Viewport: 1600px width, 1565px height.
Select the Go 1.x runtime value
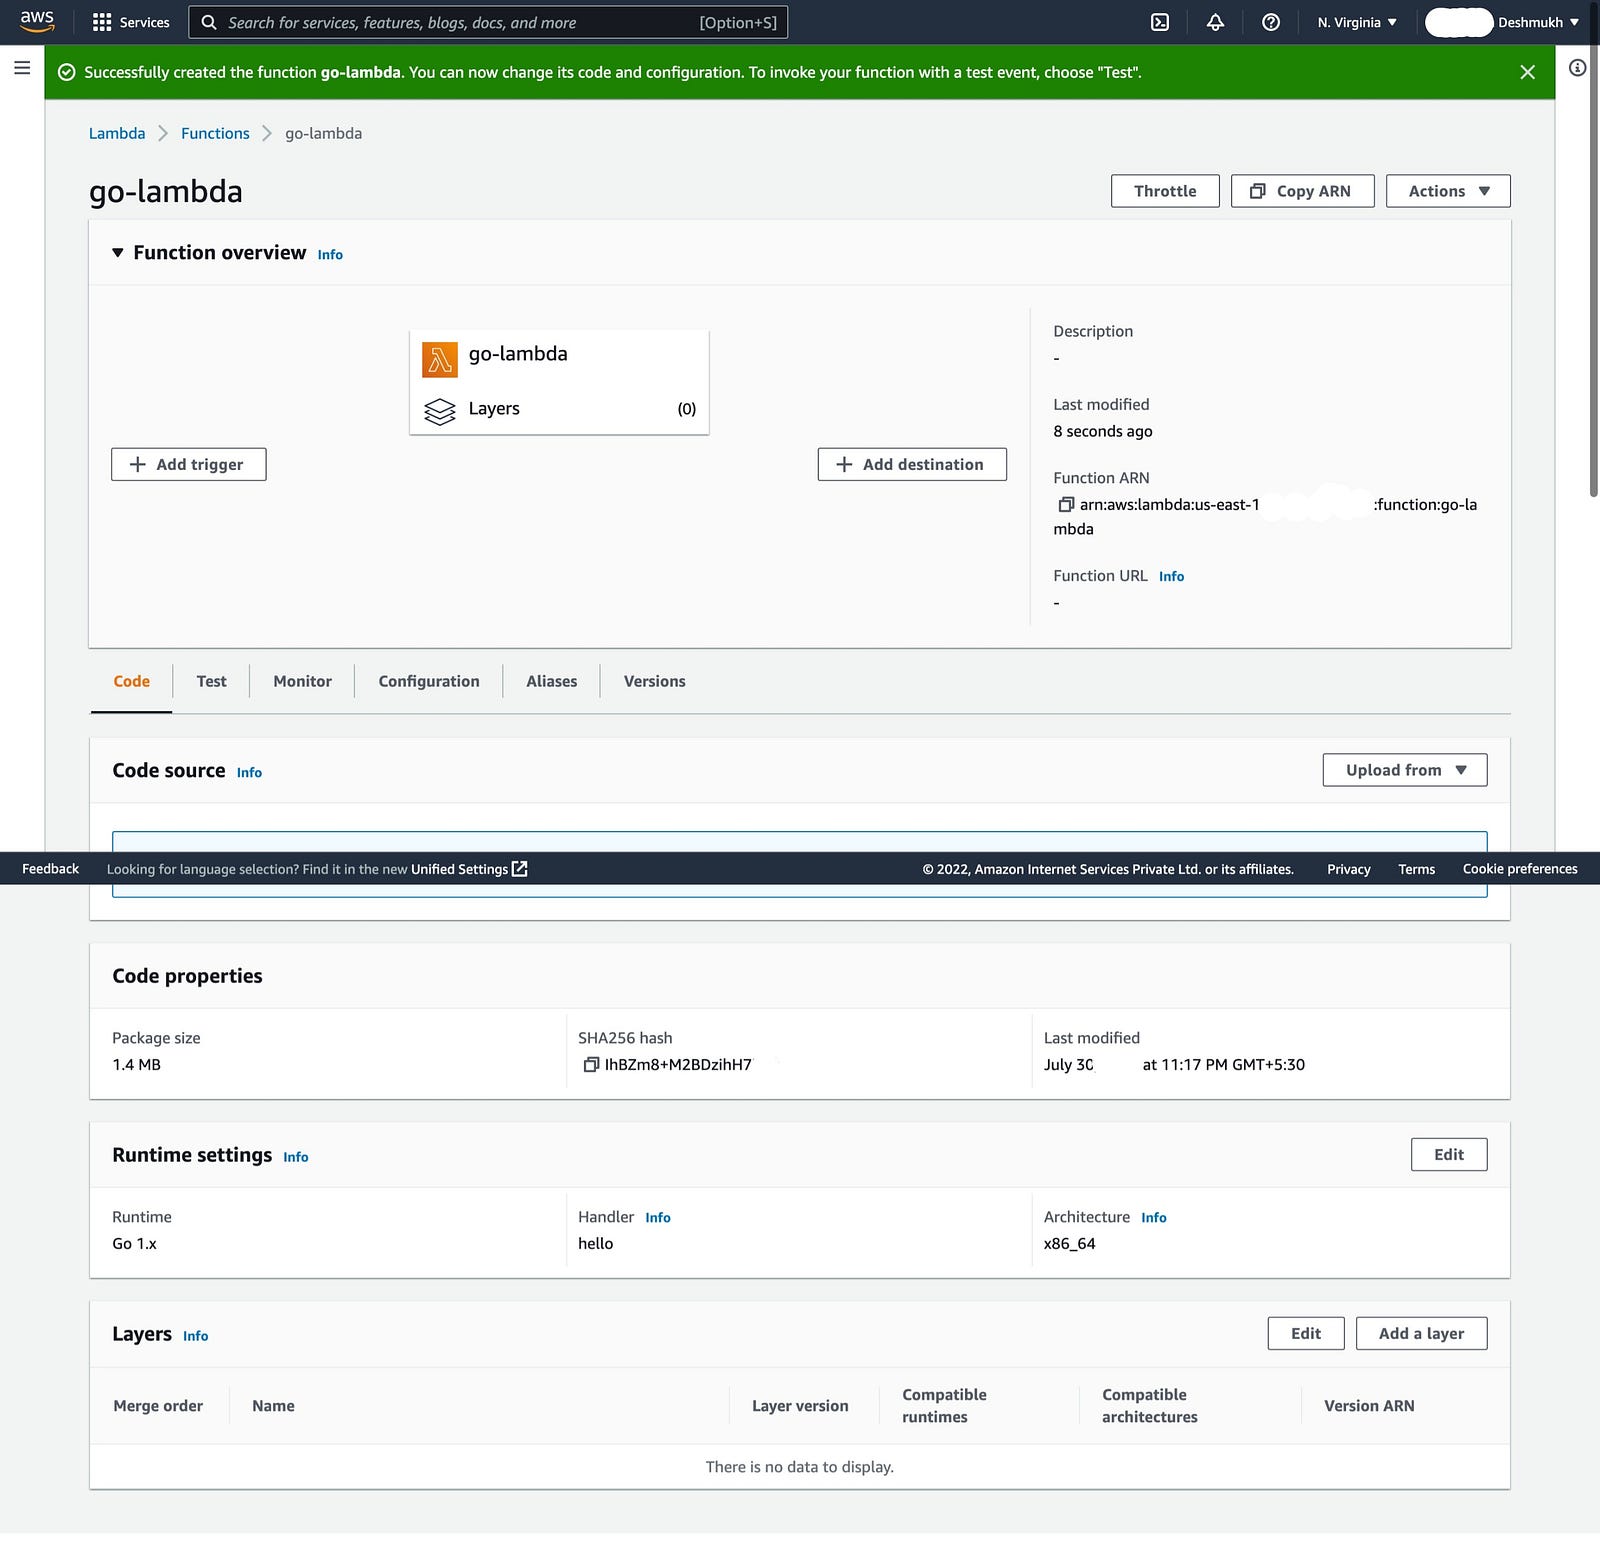pos(134,1244)
